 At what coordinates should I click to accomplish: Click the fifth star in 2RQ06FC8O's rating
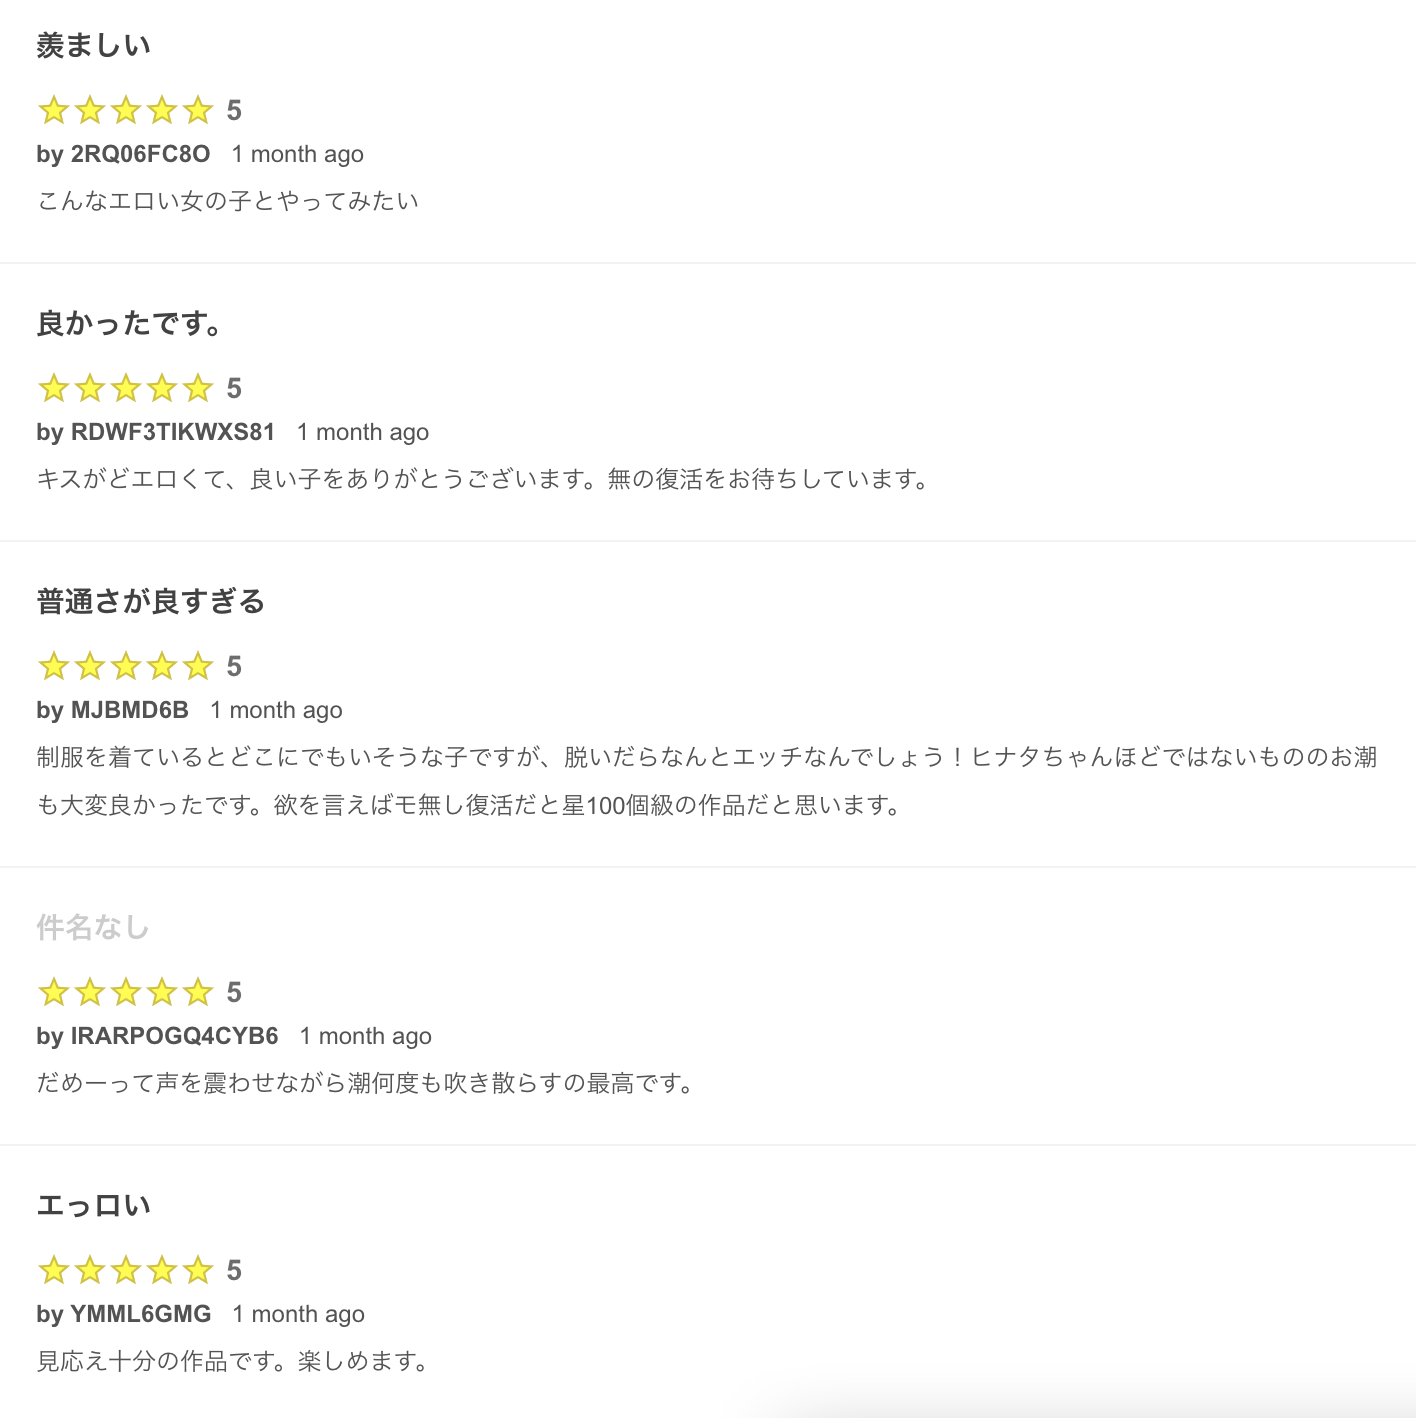198,110
